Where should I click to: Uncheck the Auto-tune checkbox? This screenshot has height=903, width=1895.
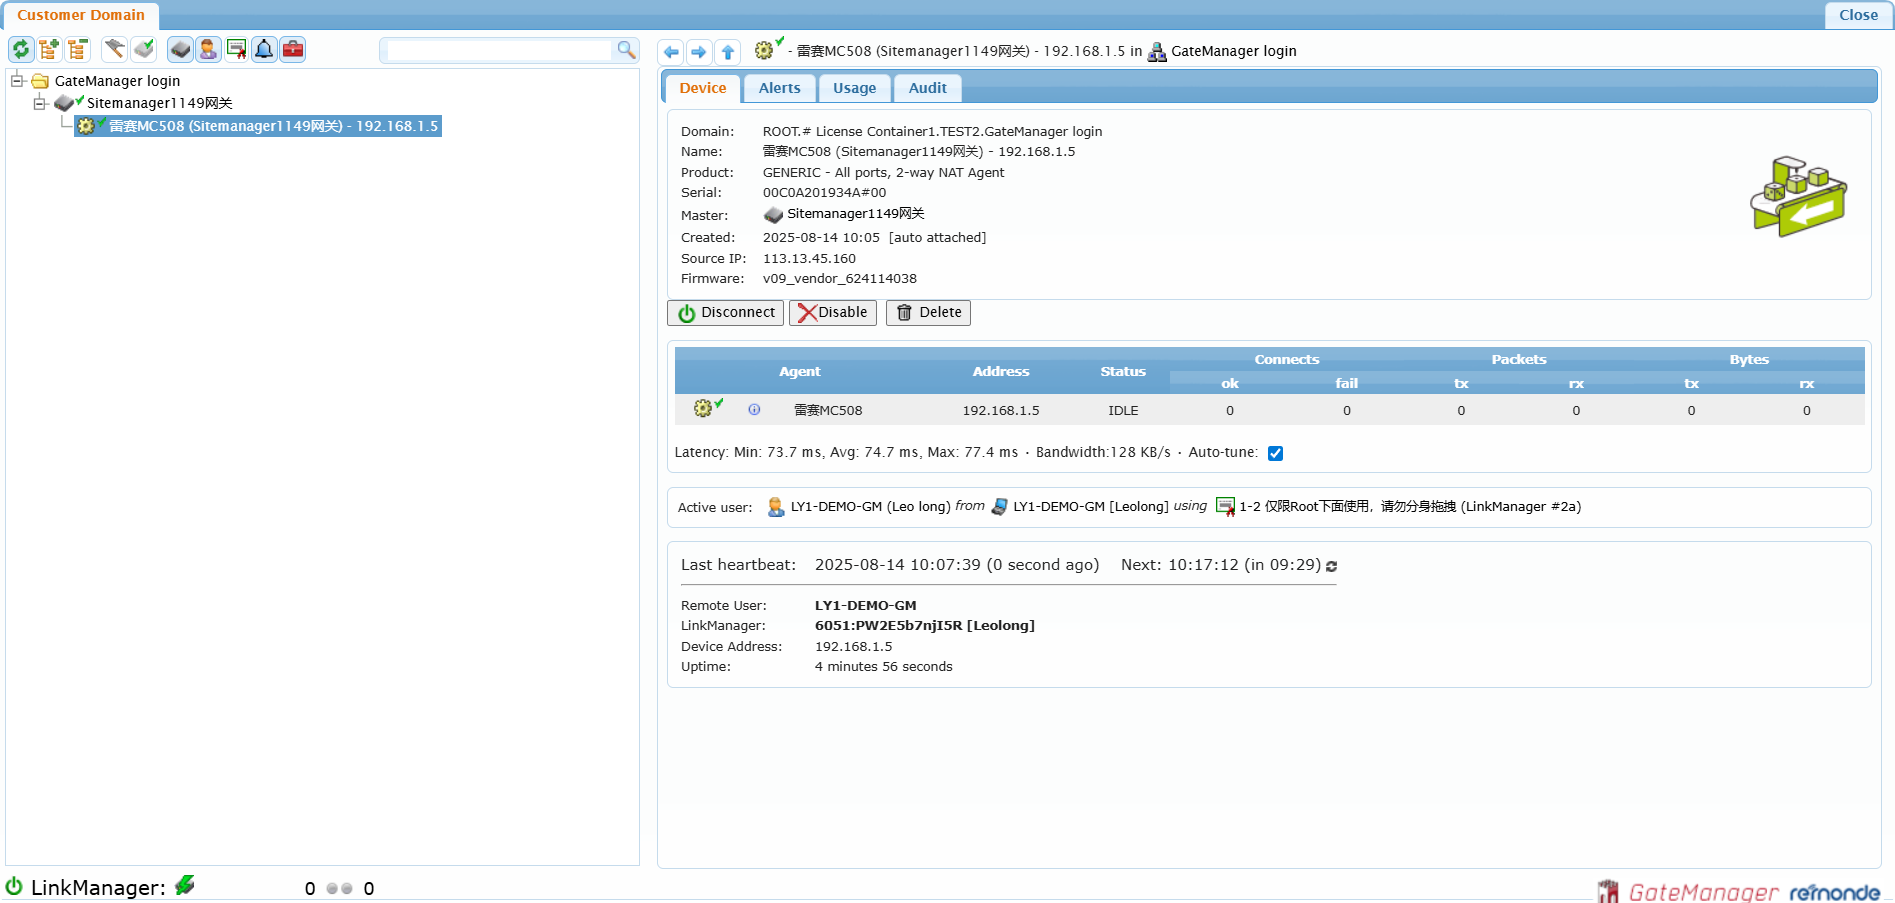pos(1275,453)
